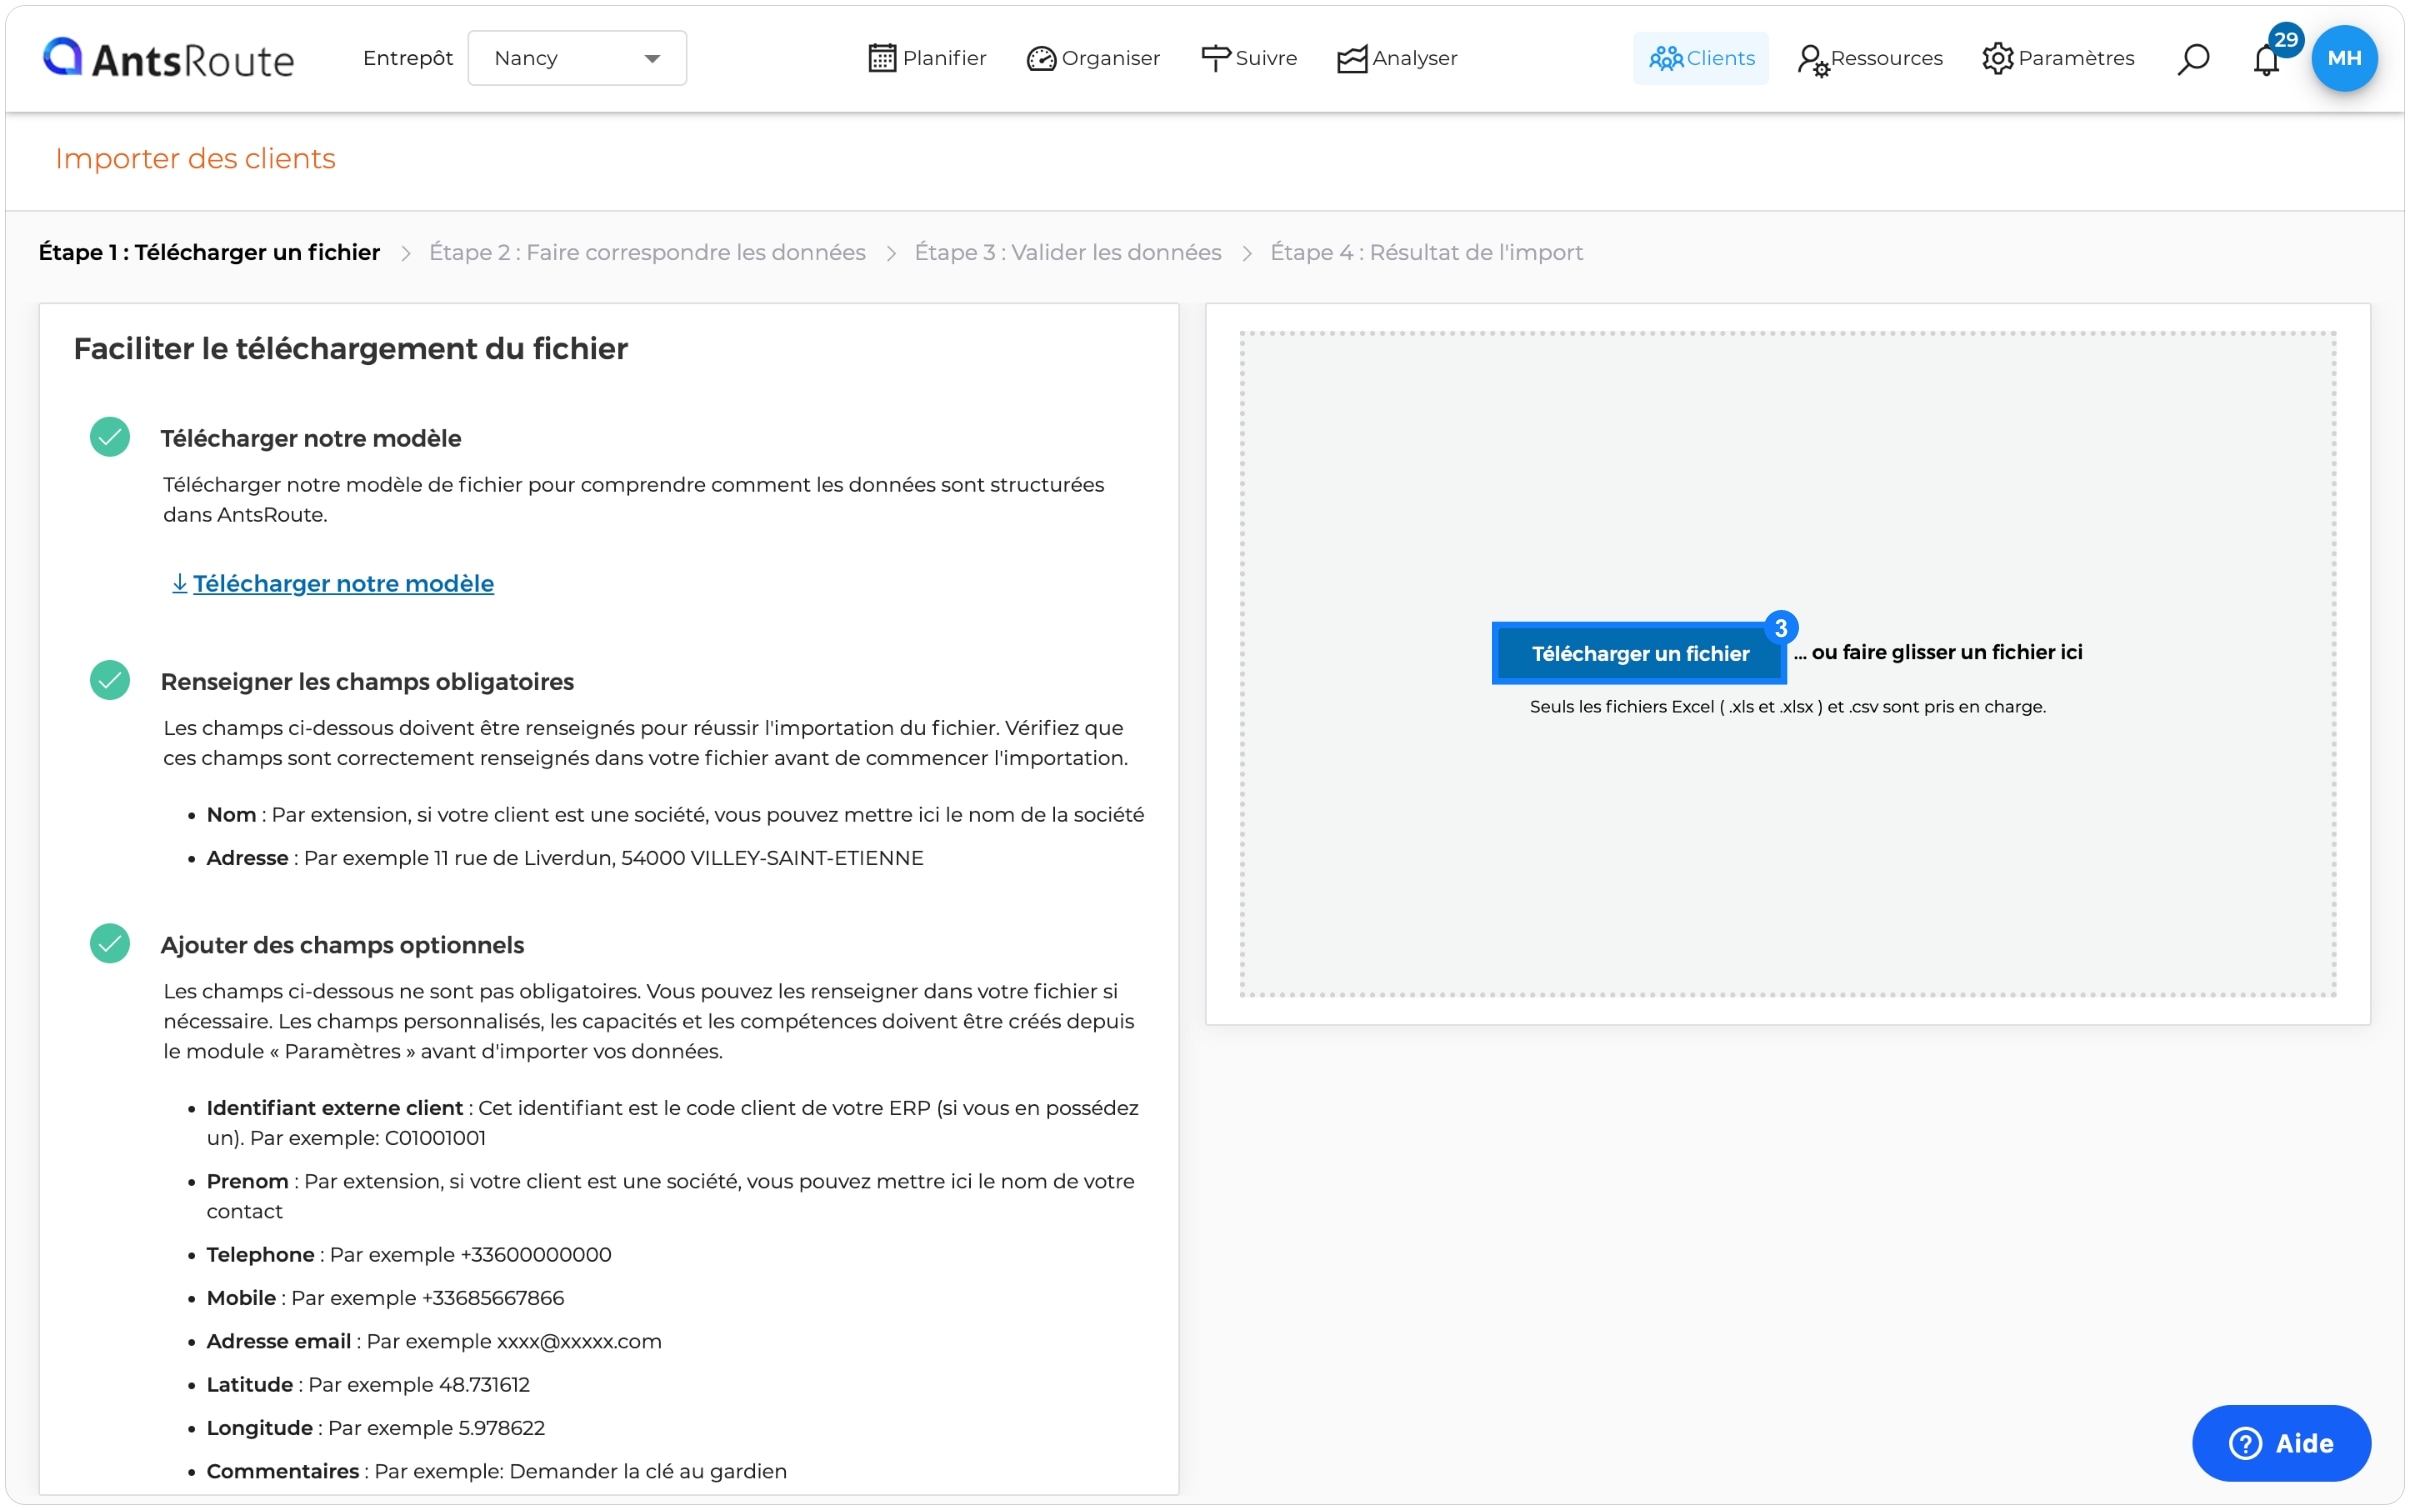Image resolution: width=2410 pixels, height=1510 pixels.
Task: Open the MH user avatar menu
Action: (2343, 58)
